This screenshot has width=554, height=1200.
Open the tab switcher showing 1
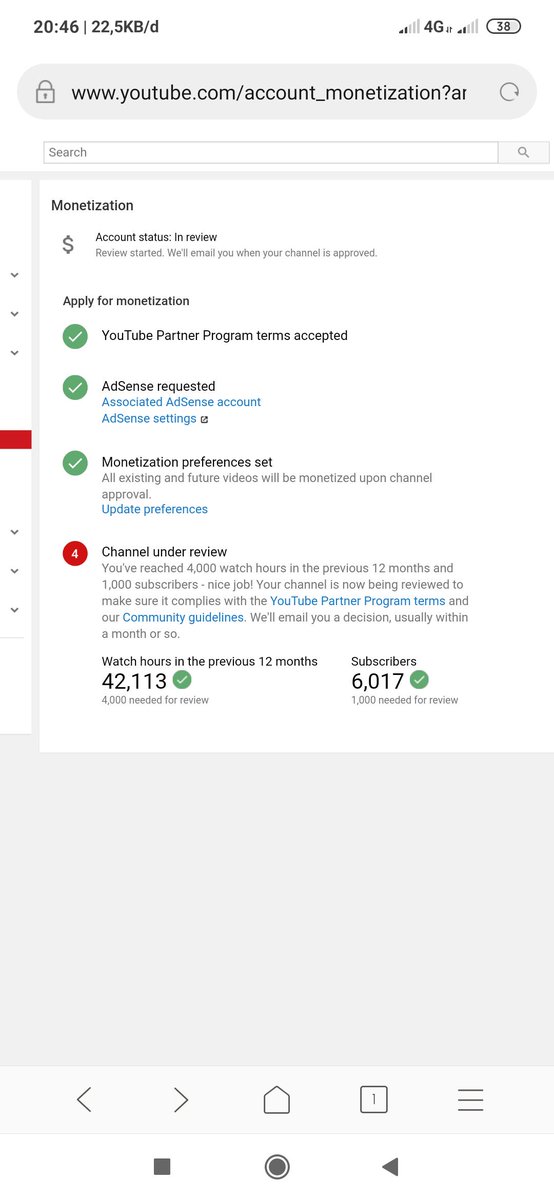[373, 1100]
